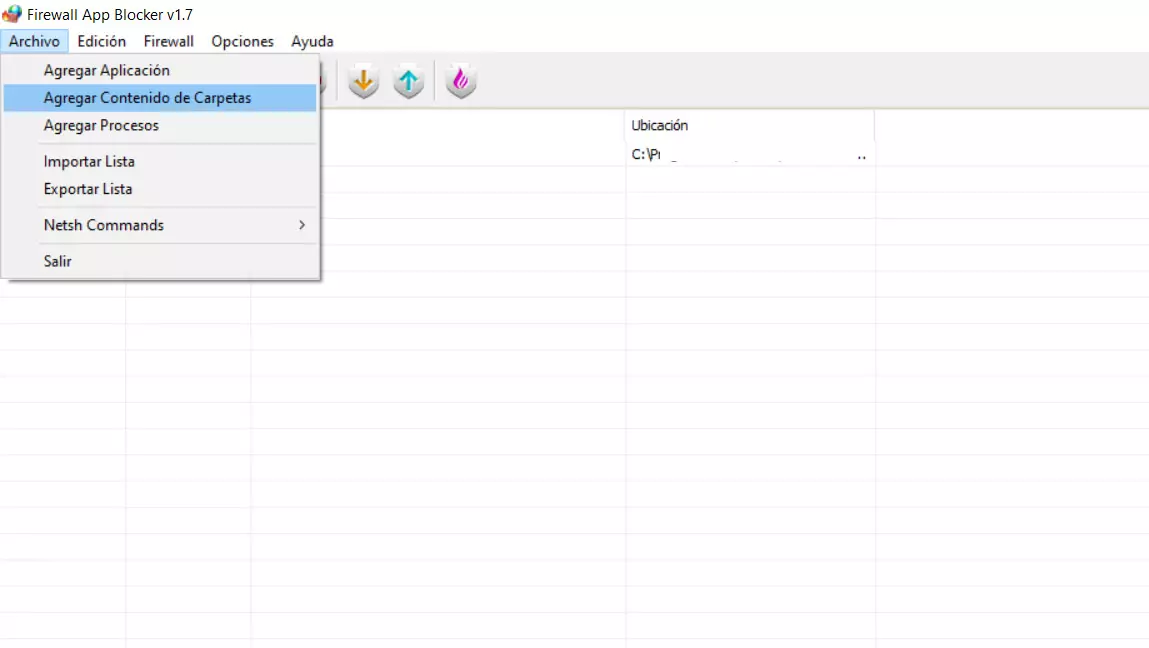The image size is (1149, 648).
Task: Click the Ubicación column header
Action: point(750,125)
